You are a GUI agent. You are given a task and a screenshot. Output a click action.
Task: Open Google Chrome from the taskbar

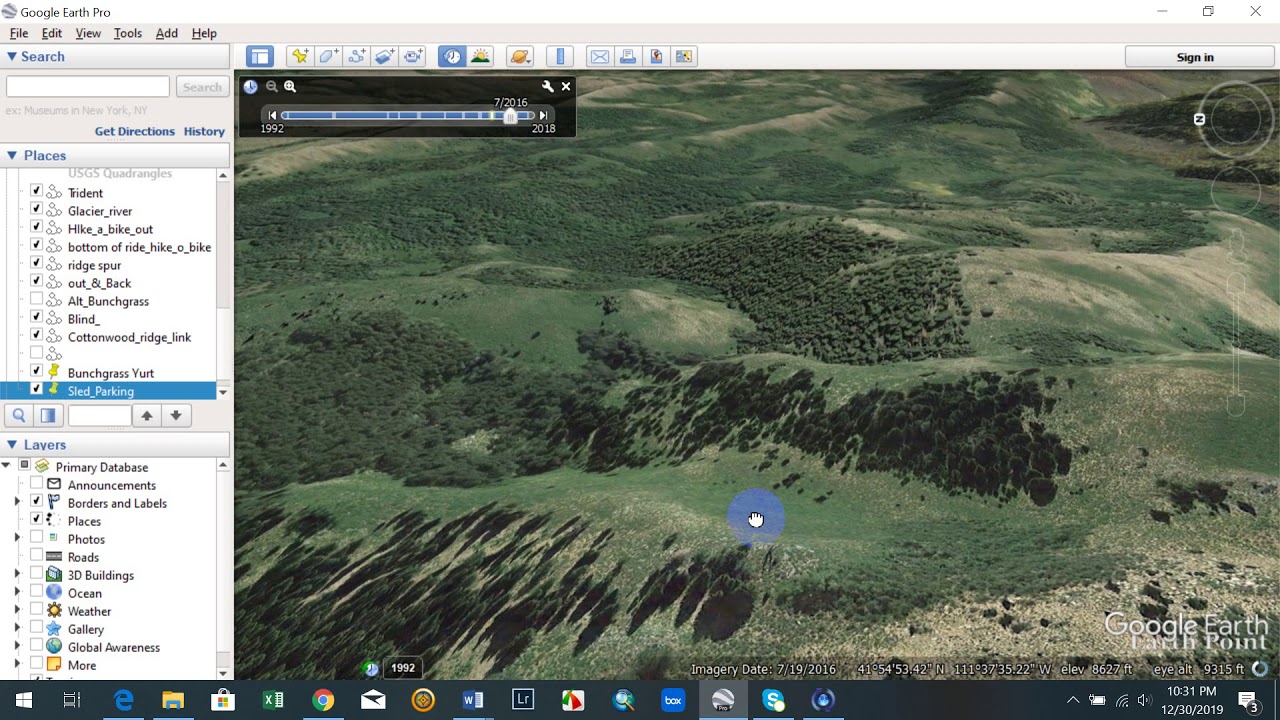click(323, 700)
